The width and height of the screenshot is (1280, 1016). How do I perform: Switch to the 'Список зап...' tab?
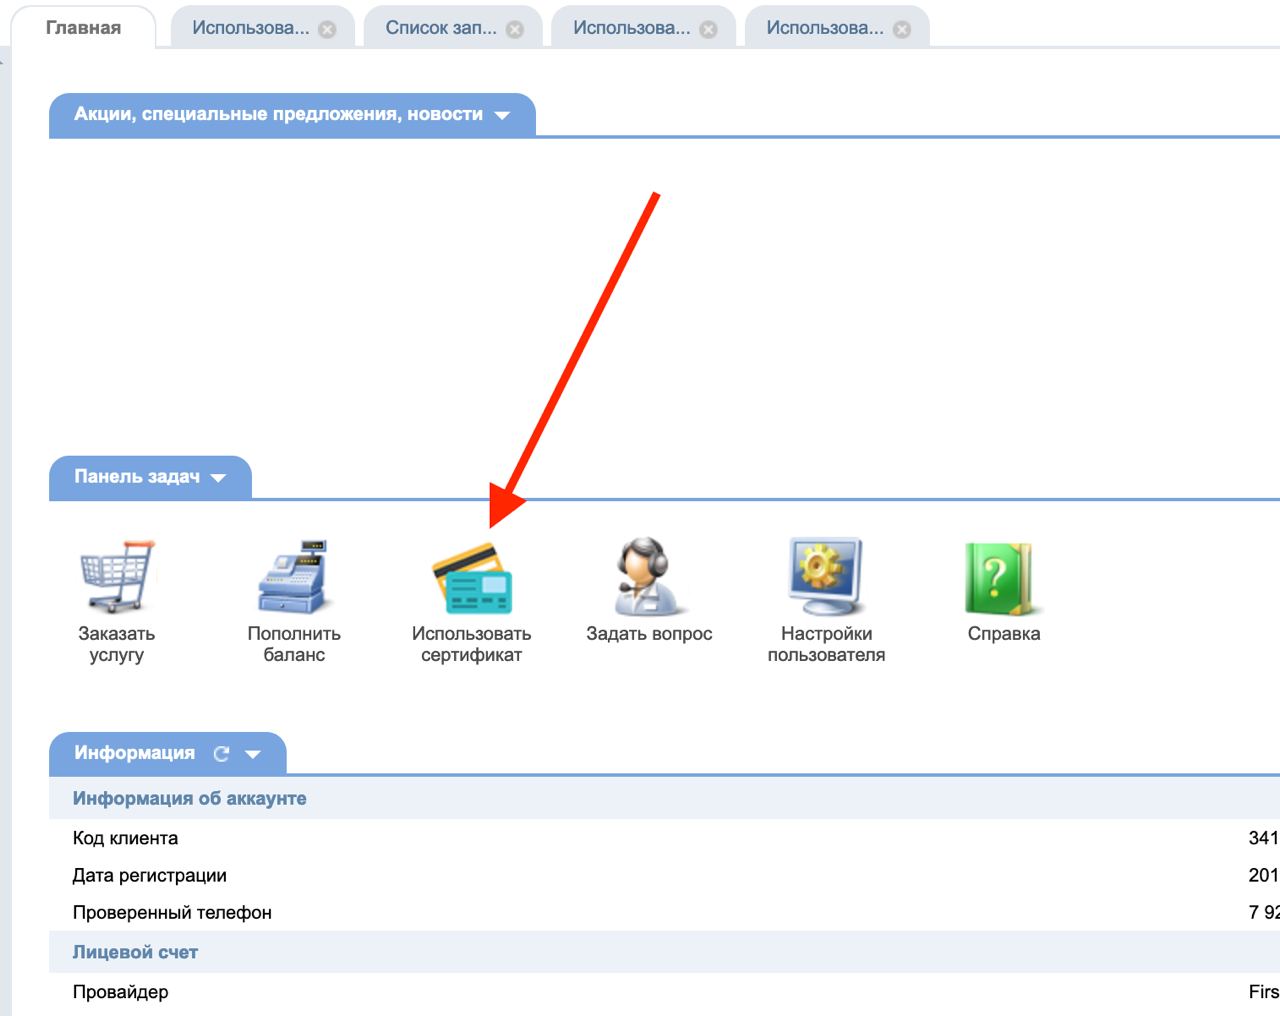tap(441, 28)
